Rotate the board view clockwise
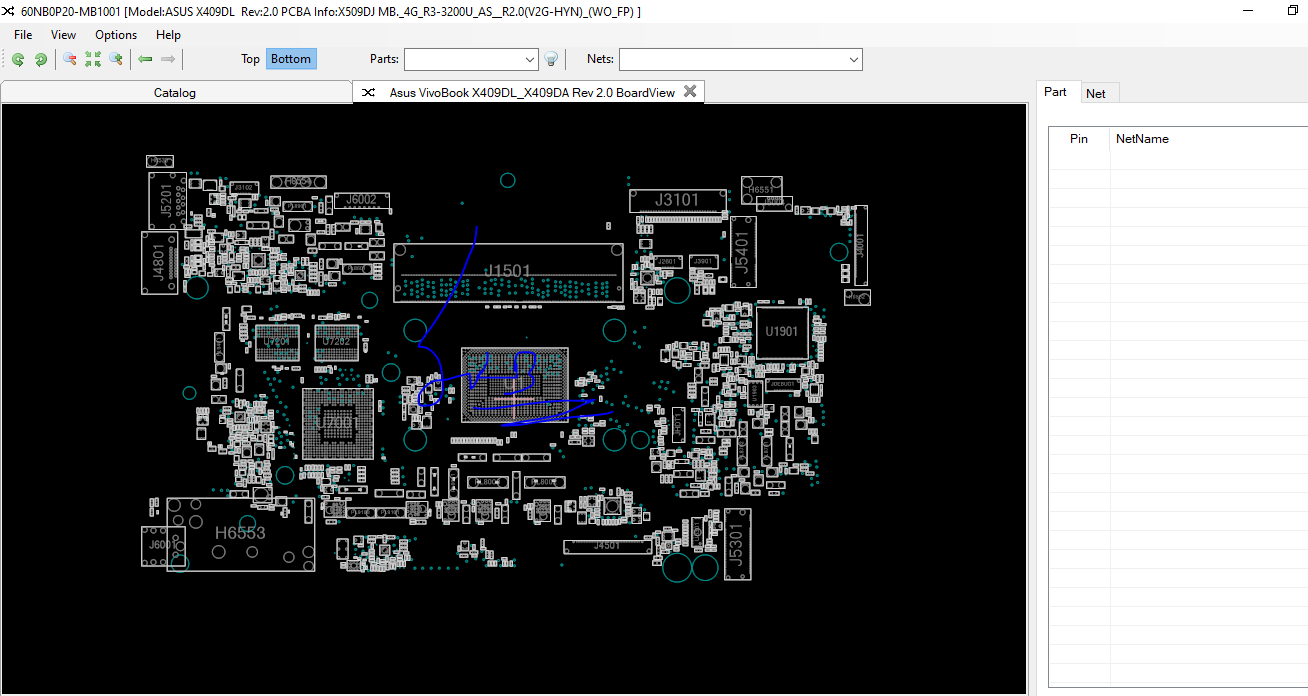The image size is (1308, 696). point(41,59)
